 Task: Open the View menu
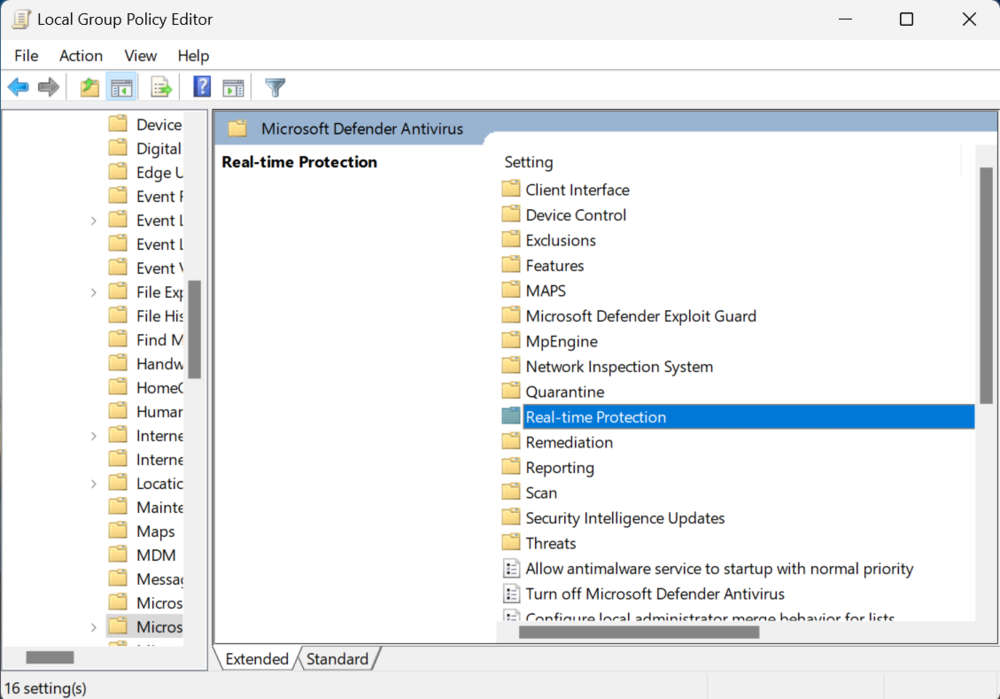[x=140, y=55]
